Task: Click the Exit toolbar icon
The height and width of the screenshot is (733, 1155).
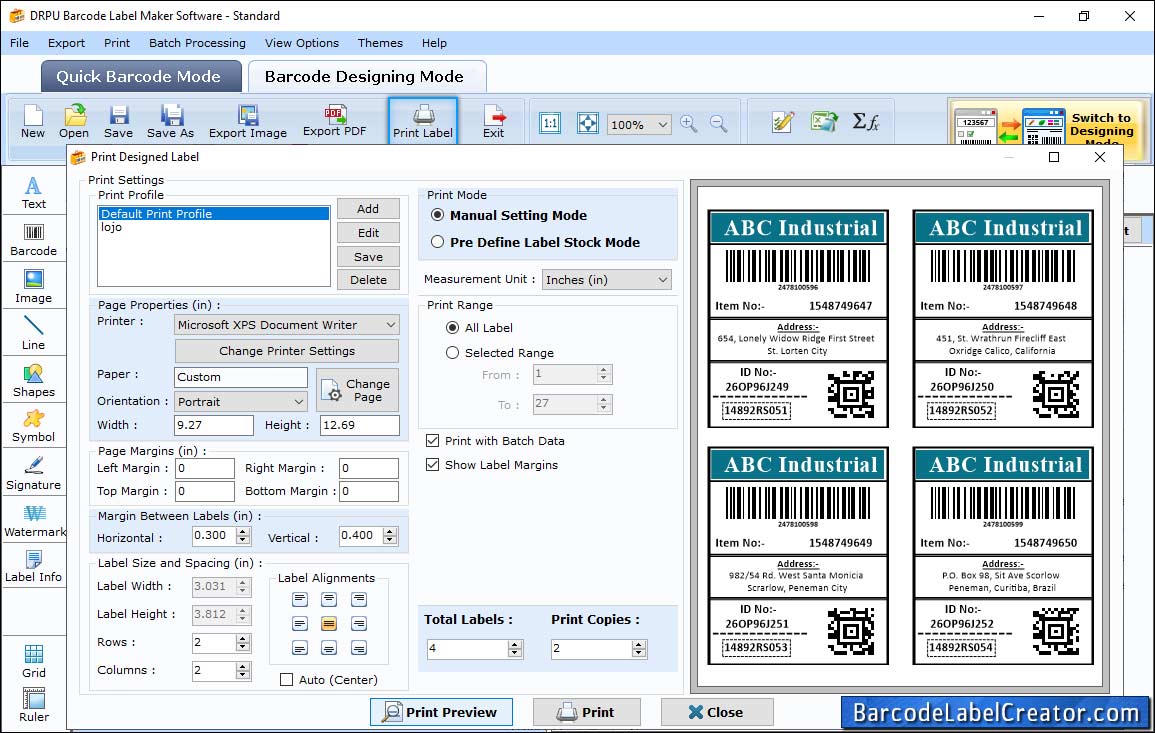Action: (494, 122)
